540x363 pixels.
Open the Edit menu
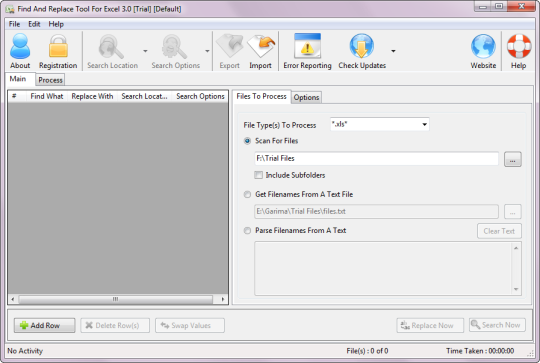(x=34, y=24)
